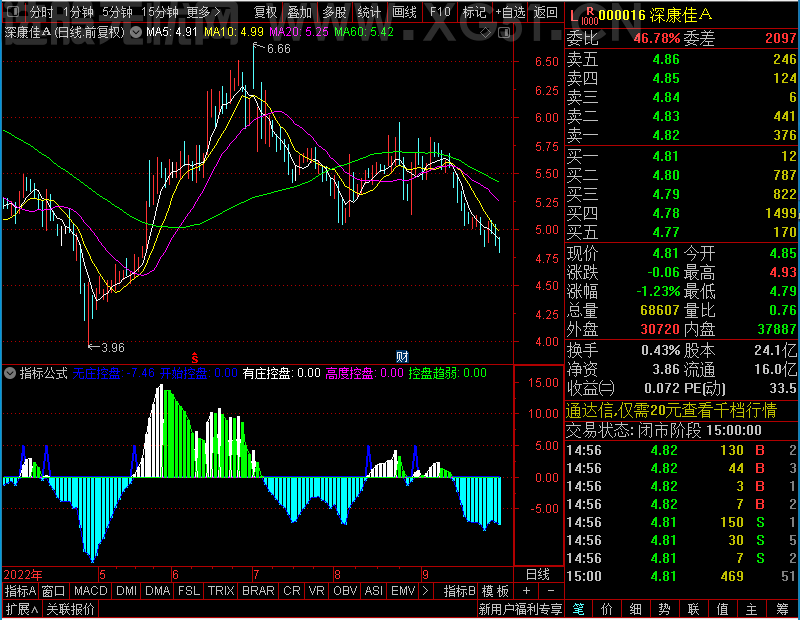Switch to the FSL indicator

pyautogui.click(x=189, y=591)
